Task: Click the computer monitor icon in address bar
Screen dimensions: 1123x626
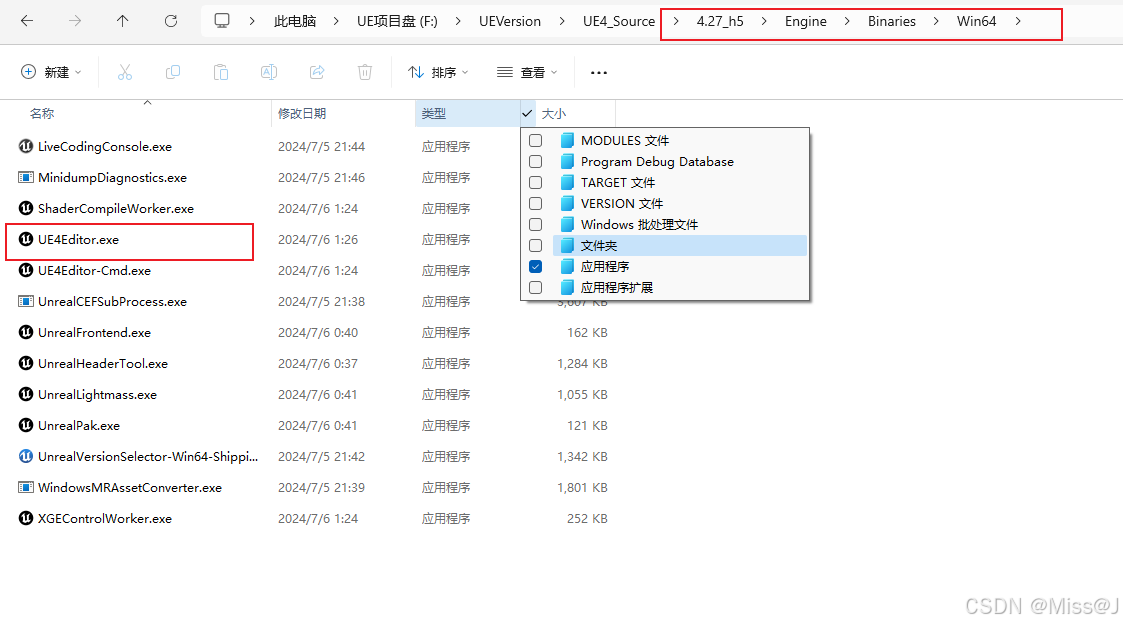Action: click(222, 21)
